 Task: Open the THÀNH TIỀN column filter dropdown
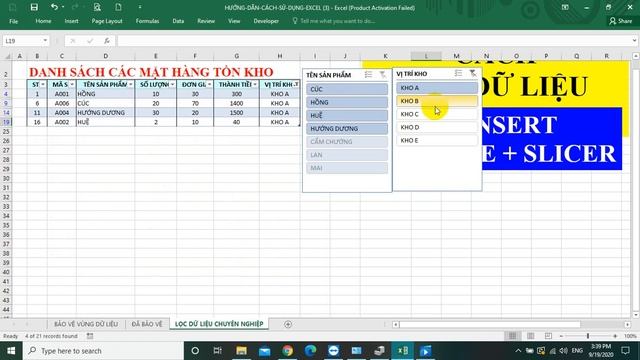(x=255, y=84)
